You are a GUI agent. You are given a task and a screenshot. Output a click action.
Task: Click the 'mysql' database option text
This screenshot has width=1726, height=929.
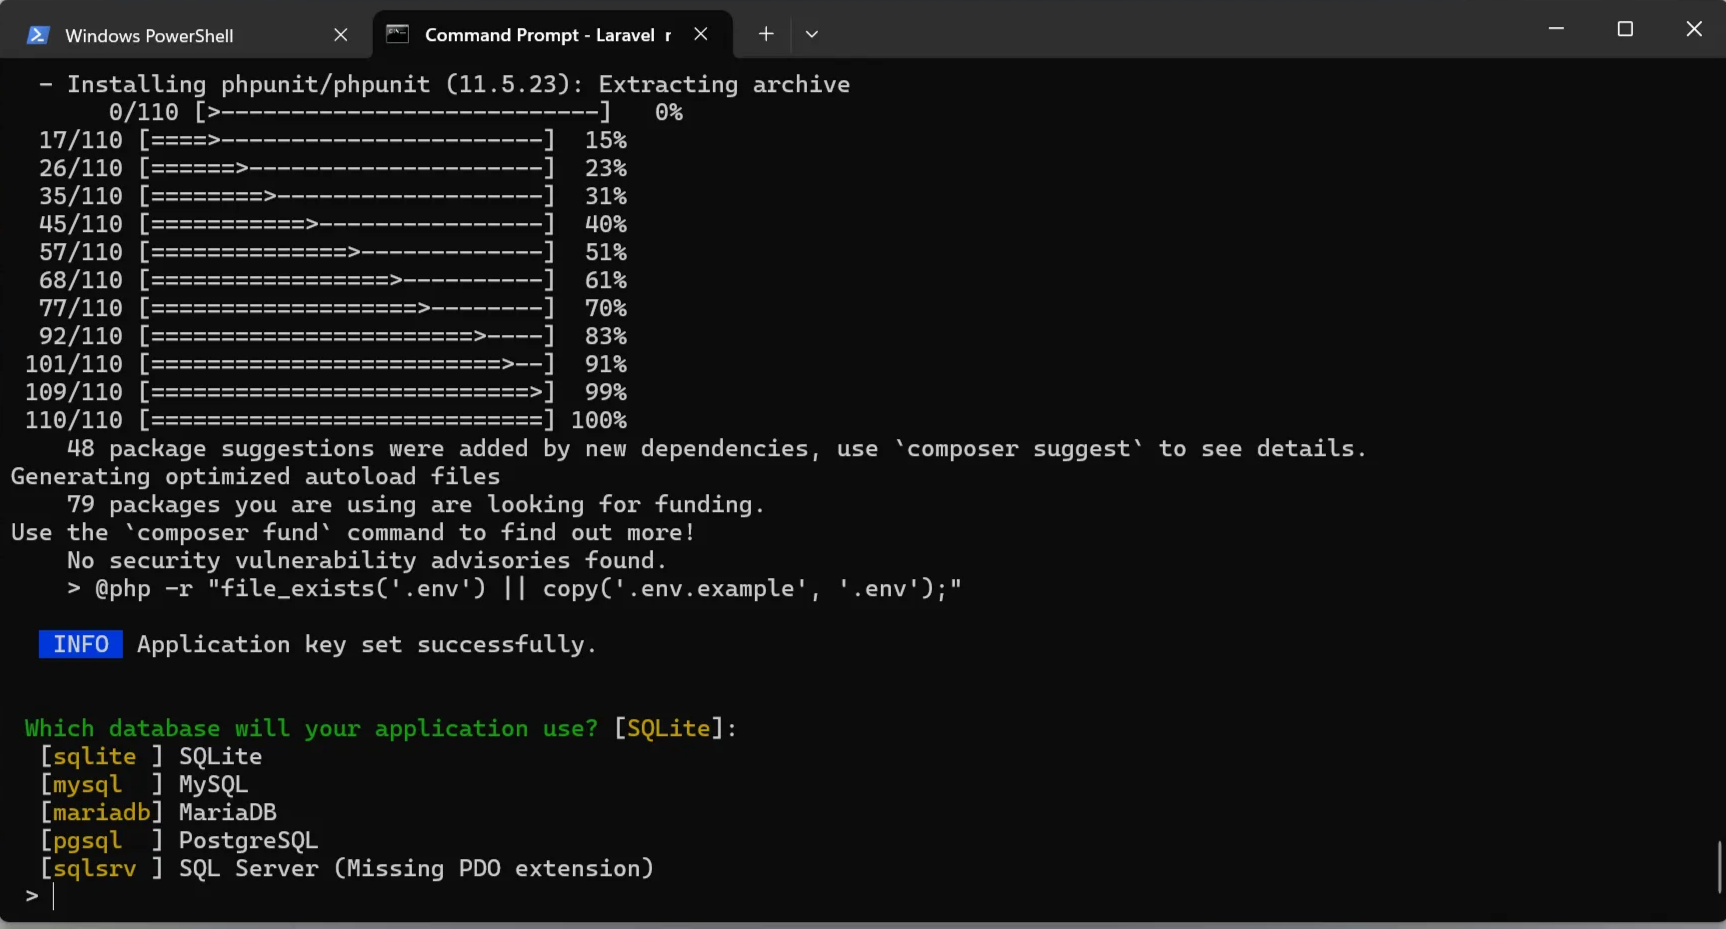(88, 785)
